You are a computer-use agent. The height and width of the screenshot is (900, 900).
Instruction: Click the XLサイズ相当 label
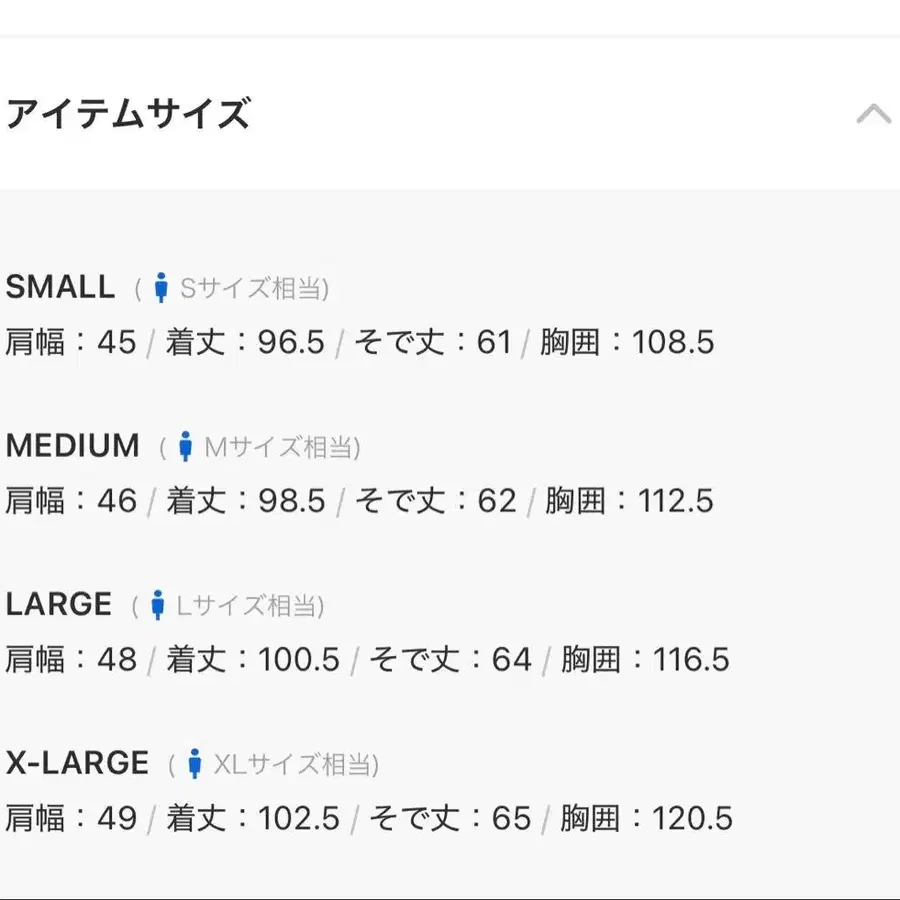click(296, 765)
